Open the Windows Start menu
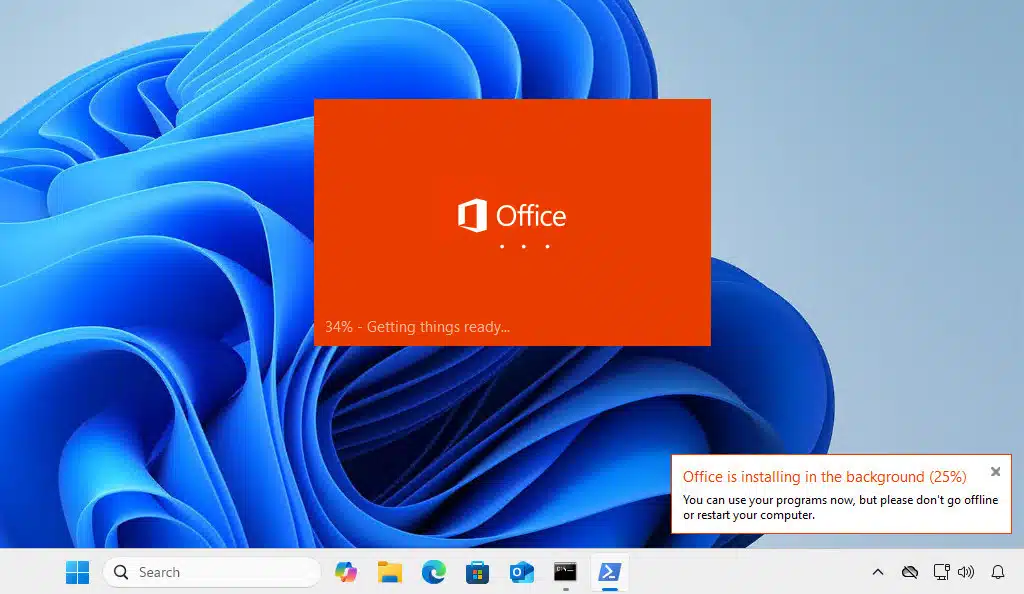This screenshot has height=594, width=1024. point(77,572)
